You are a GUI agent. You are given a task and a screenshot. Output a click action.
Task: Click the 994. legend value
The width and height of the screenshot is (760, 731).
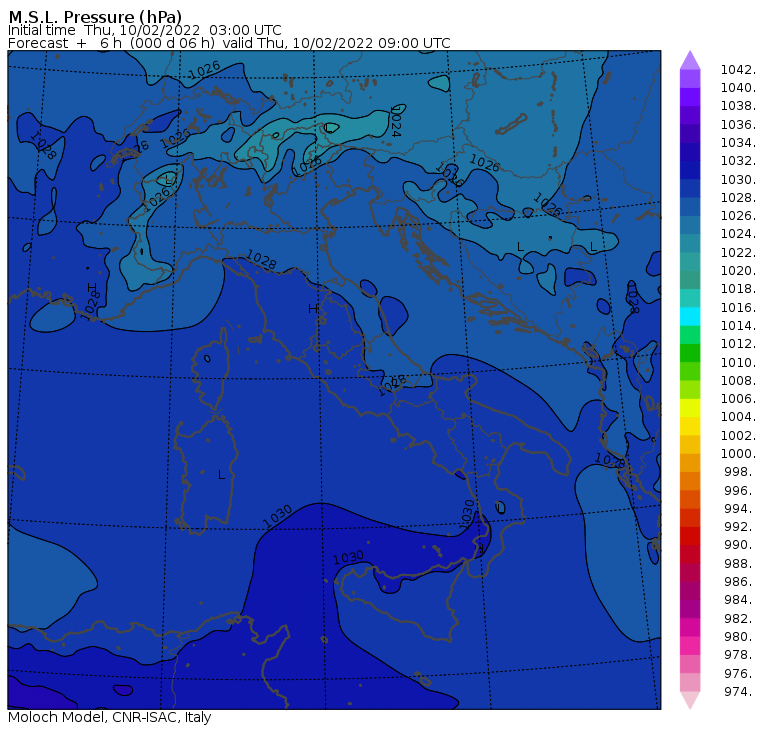(740, 509)
